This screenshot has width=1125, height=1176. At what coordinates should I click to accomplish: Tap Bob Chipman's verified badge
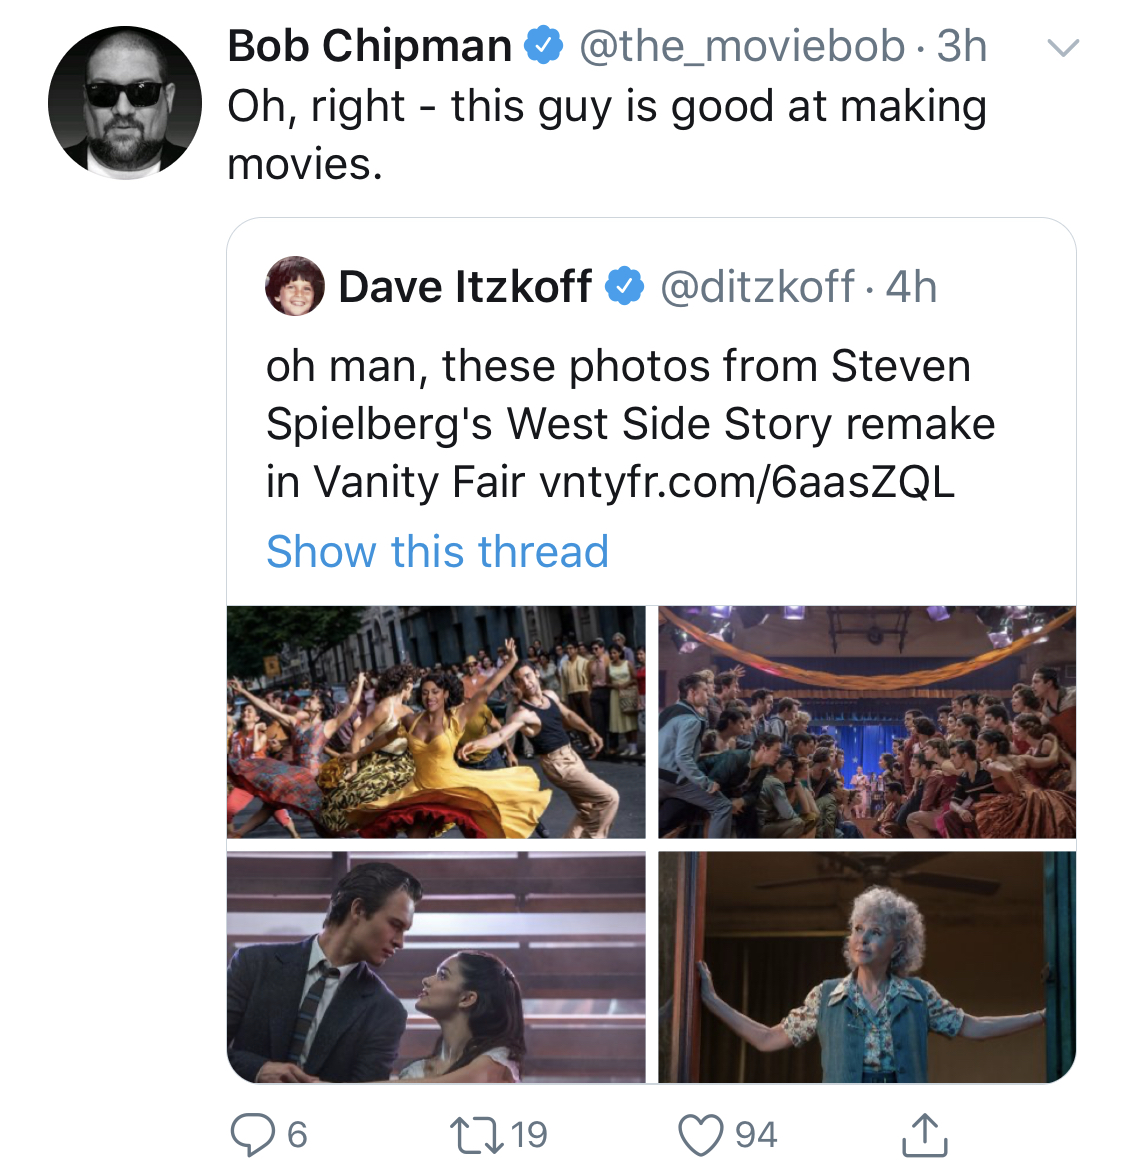coord(543,45)
